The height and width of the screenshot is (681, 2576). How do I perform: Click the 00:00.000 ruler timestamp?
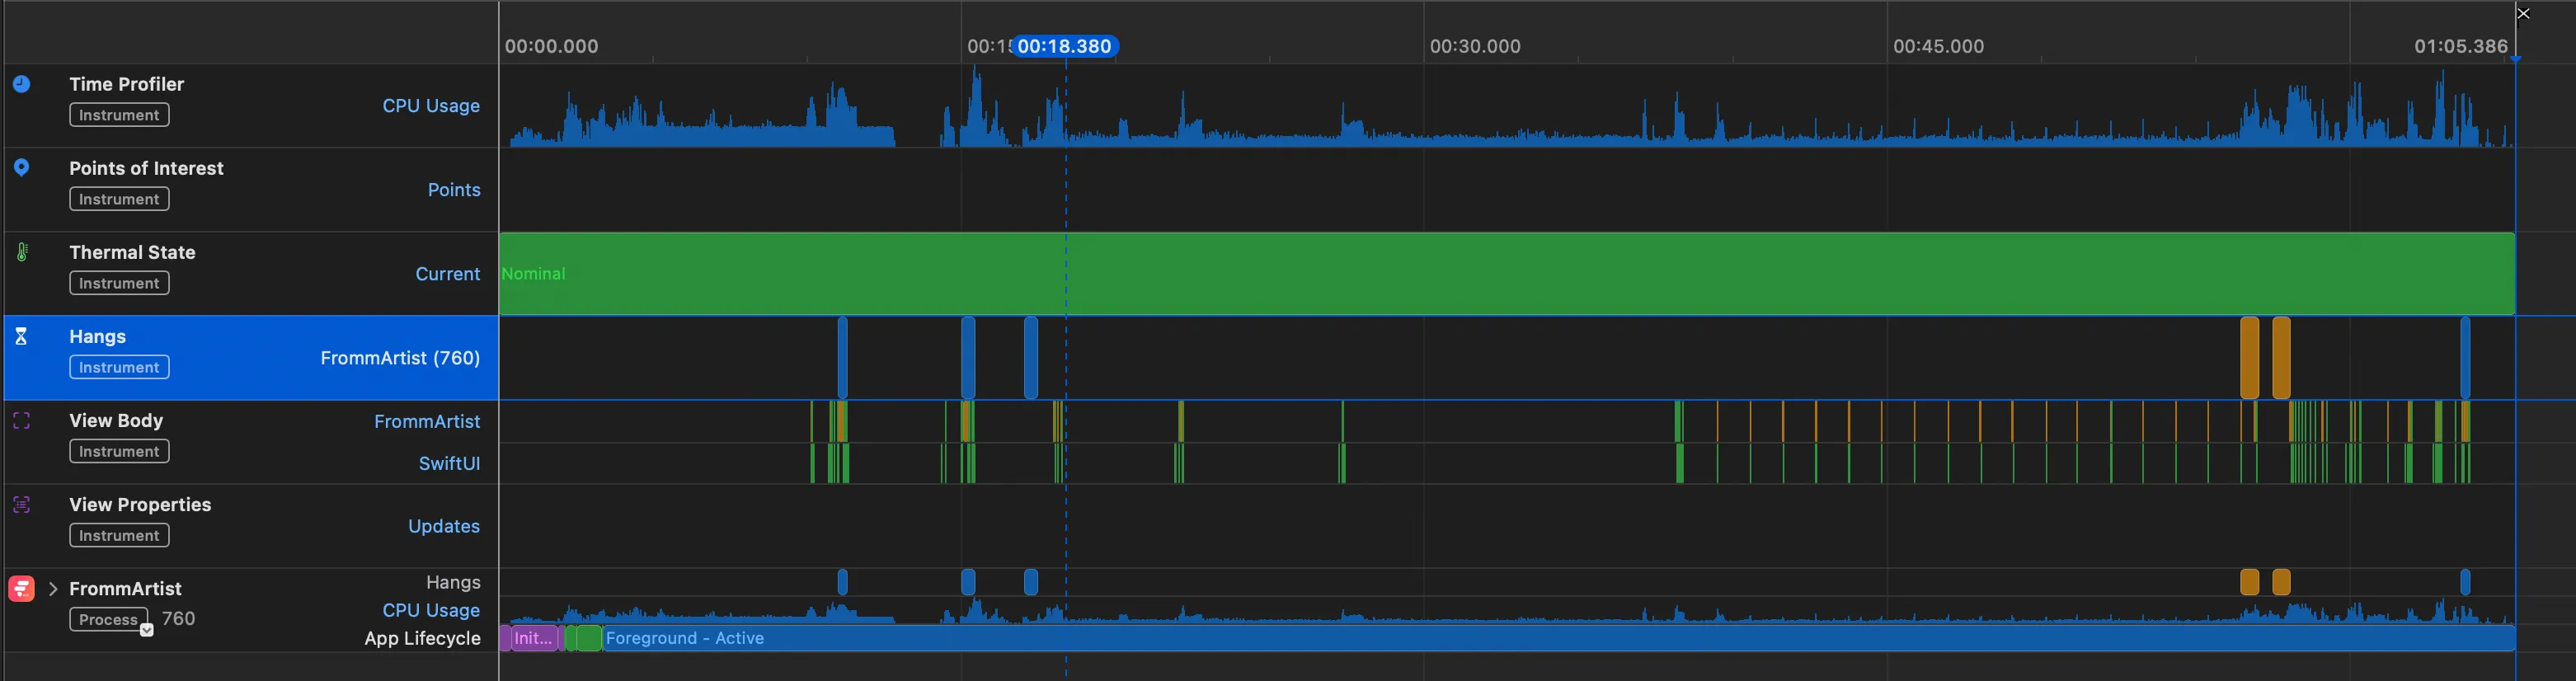click(551, 46)
